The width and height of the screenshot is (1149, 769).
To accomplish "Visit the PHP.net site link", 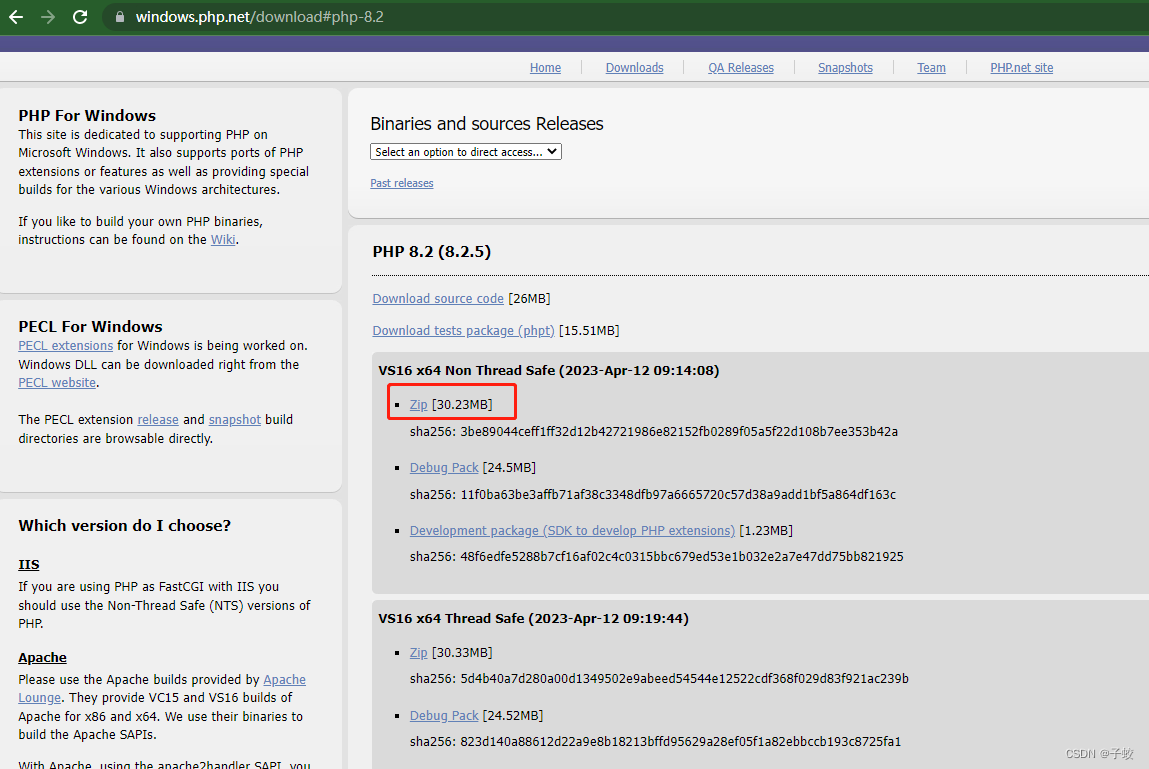I will [1021, 67].
